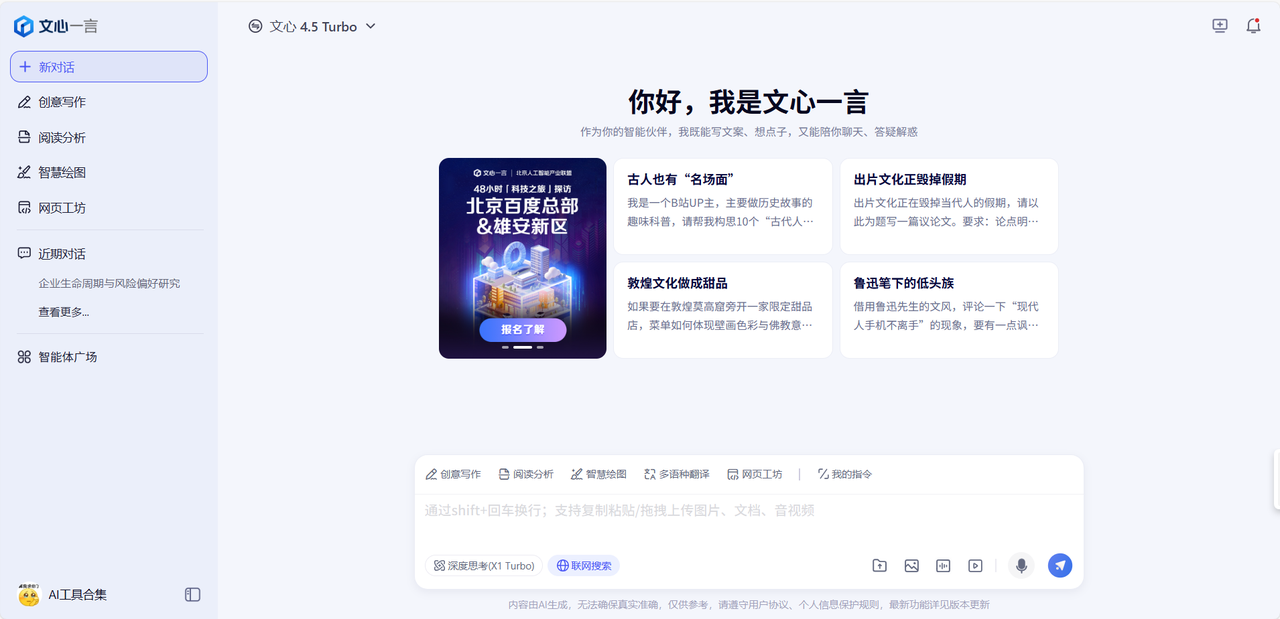
Task: Open the 个人信息保护规则 footer link
Action: pyautogui.click(x=839, y=605)
